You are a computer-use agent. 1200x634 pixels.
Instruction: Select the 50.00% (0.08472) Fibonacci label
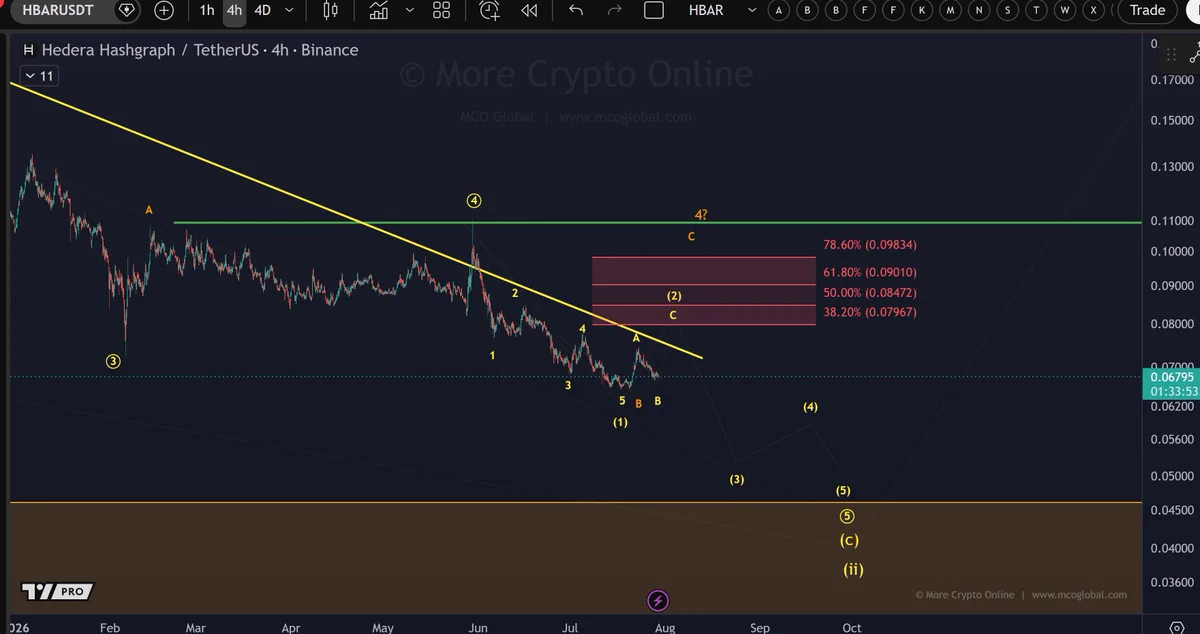[869, 293]
